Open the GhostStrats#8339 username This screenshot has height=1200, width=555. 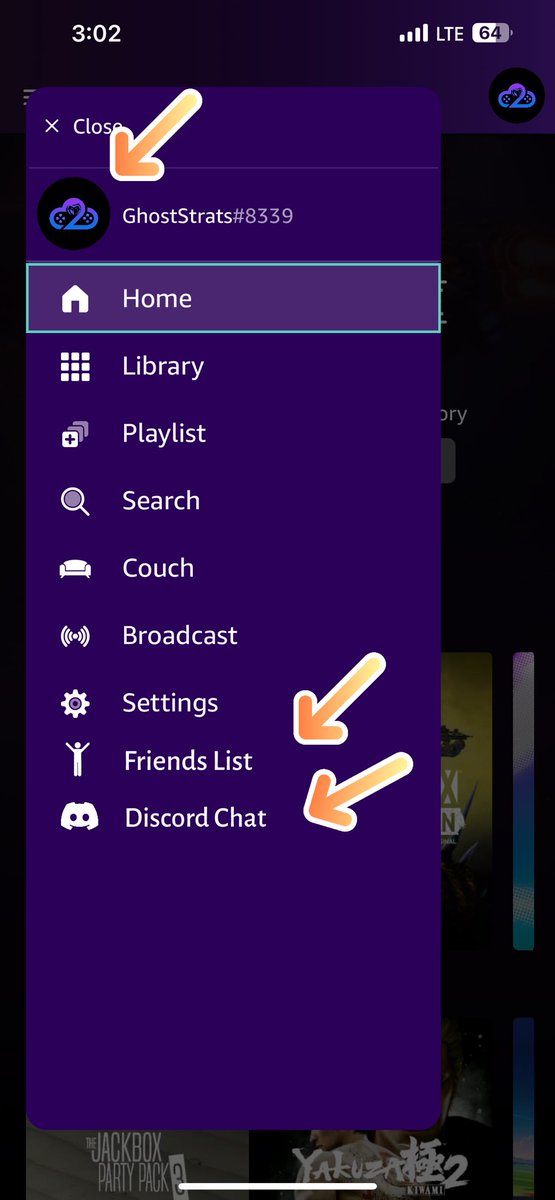coord(208,215)
